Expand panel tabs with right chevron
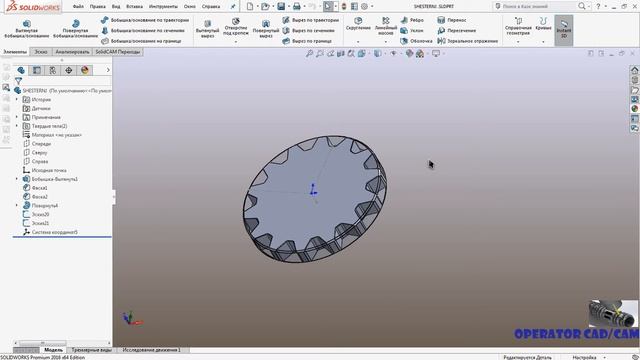The width and height of the screenshot is (640, 360). coord(108,70)
